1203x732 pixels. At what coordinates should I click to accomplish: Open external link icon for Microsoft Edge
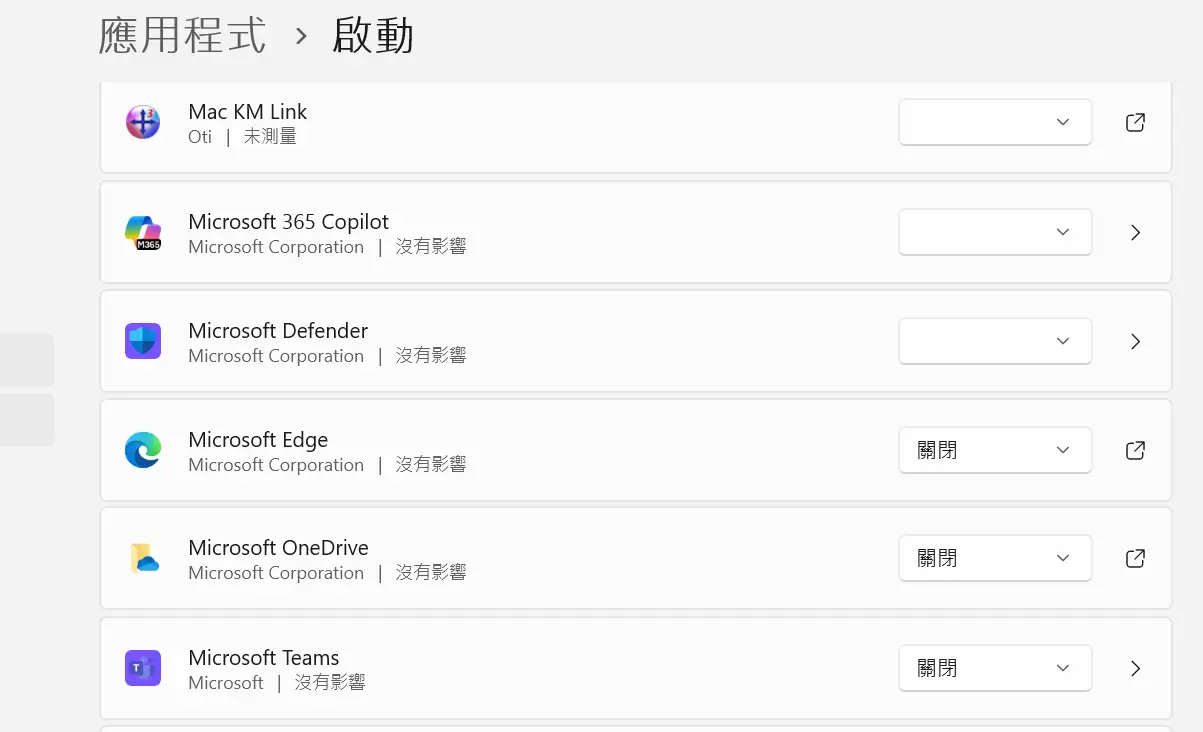(x=1135, y=450)
